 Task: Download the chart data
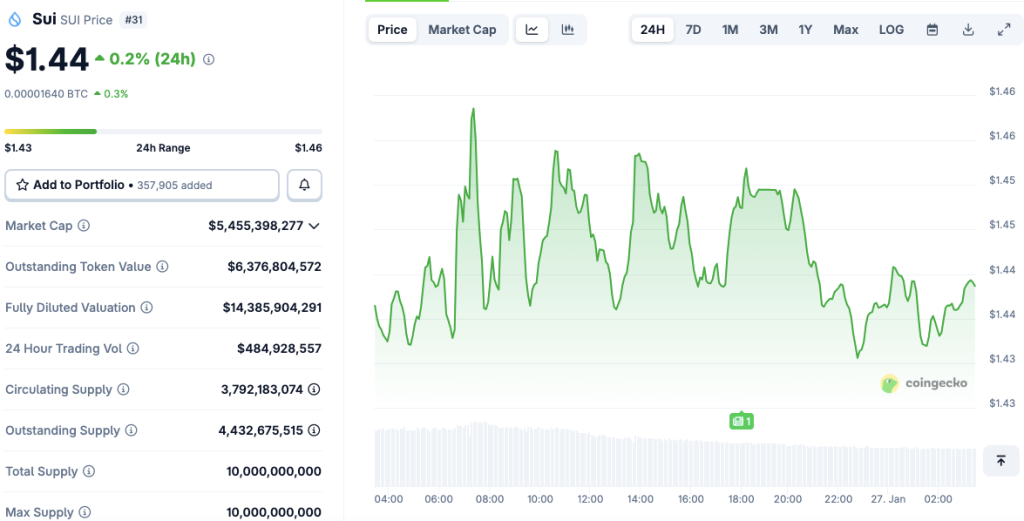pyautogui.click(x=968, y=30)
